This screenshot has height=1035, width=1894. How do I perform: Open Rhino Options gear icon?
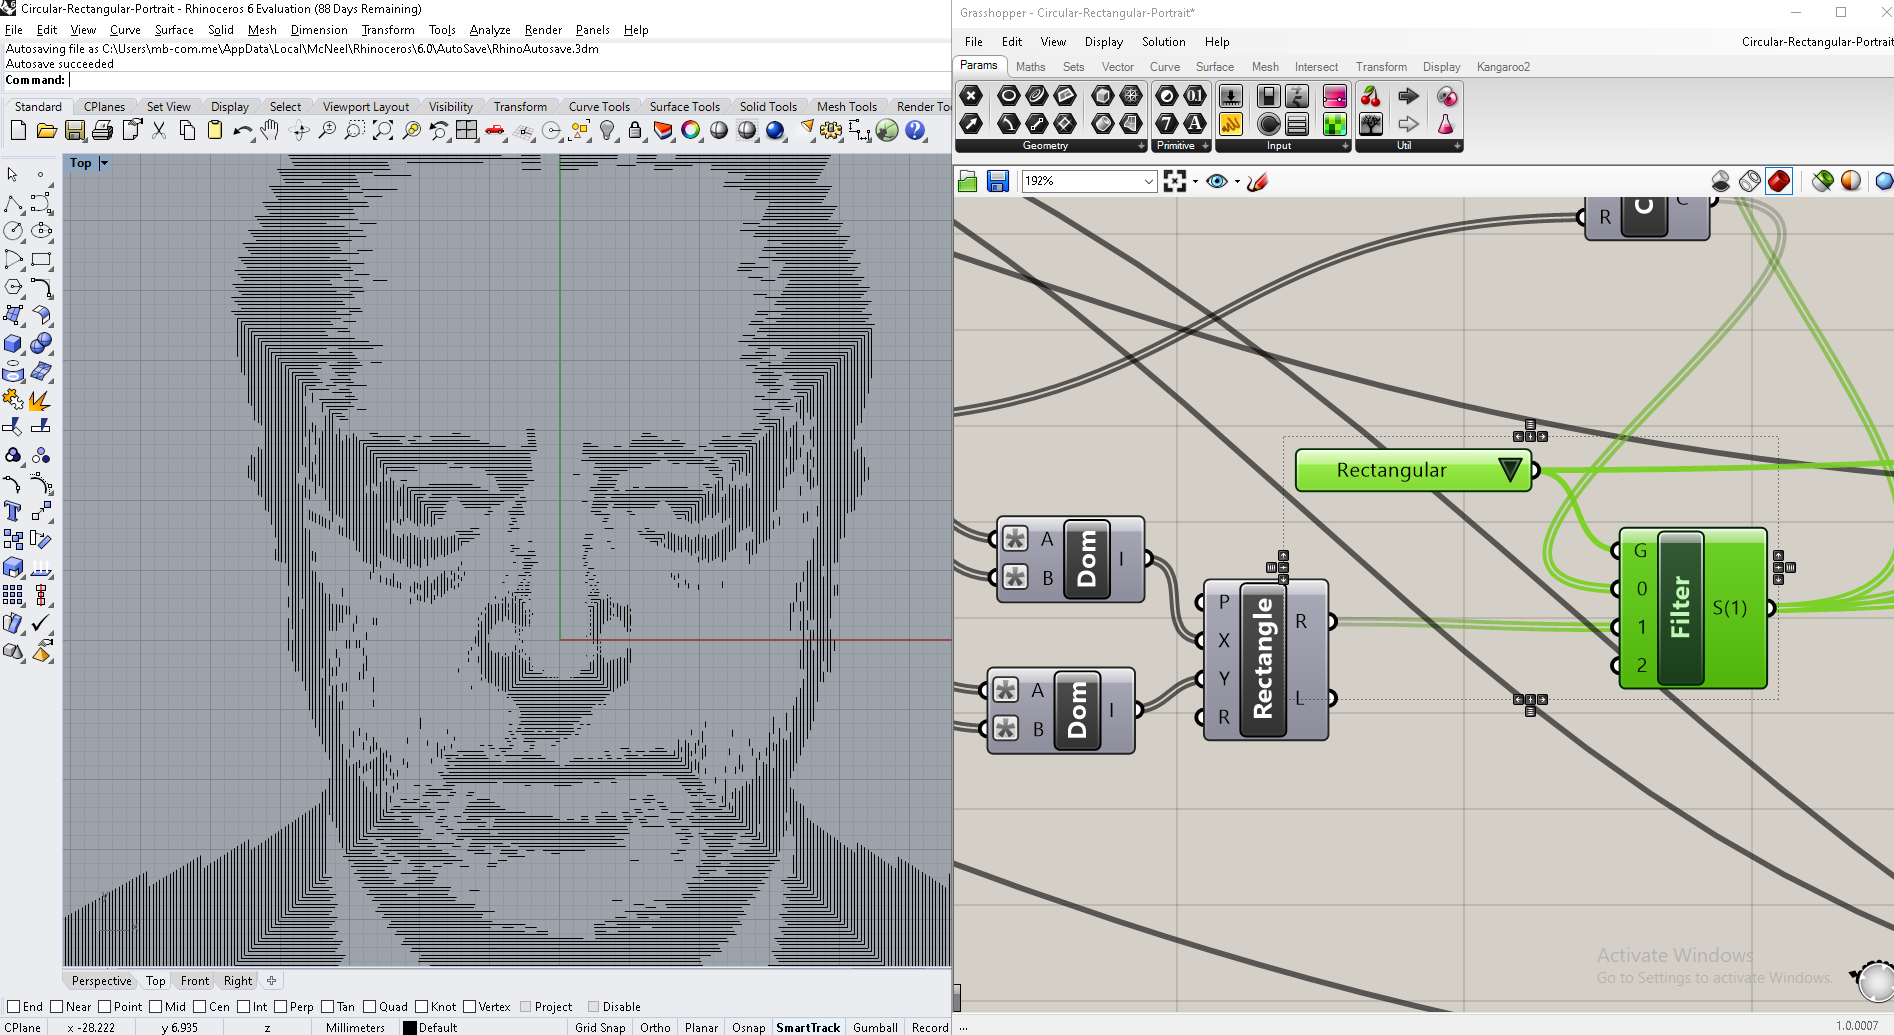pyautogui.click(x=831, y=131)
